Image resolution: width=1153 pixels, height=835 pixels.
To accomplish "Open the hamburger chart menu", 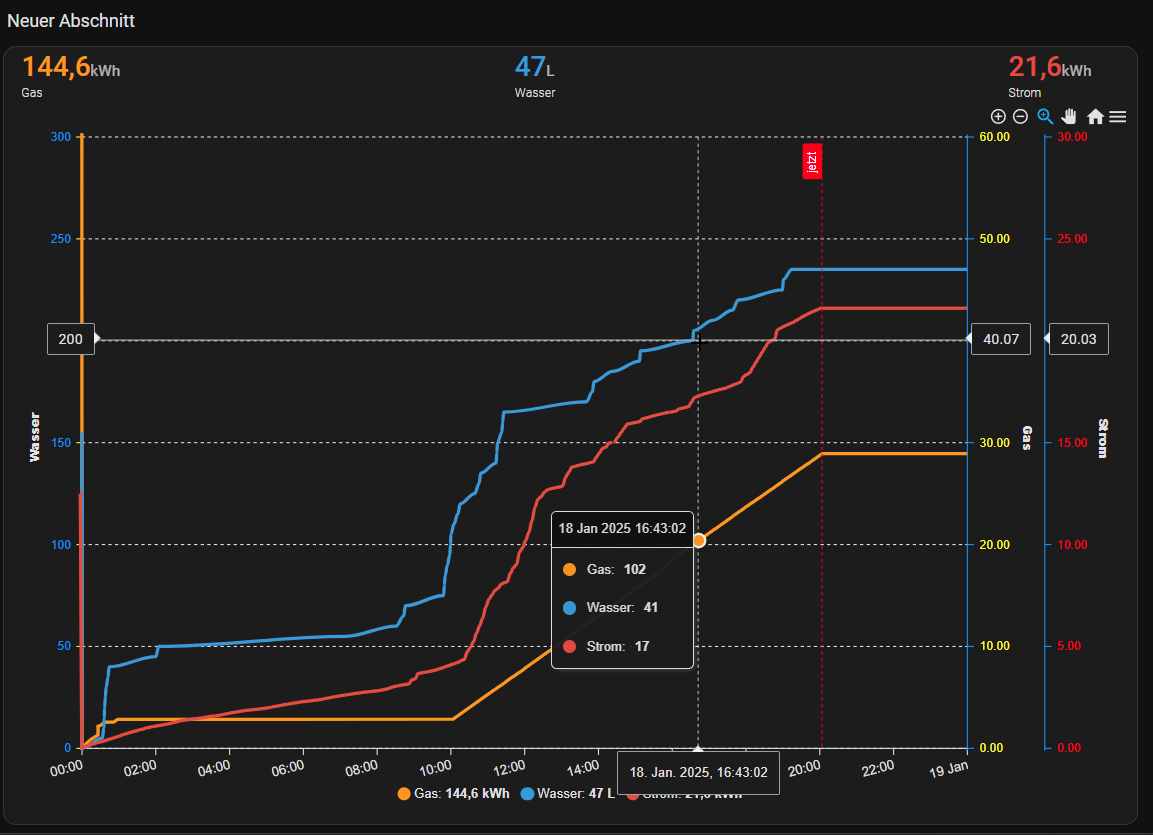I will (x=1118, y=116).
